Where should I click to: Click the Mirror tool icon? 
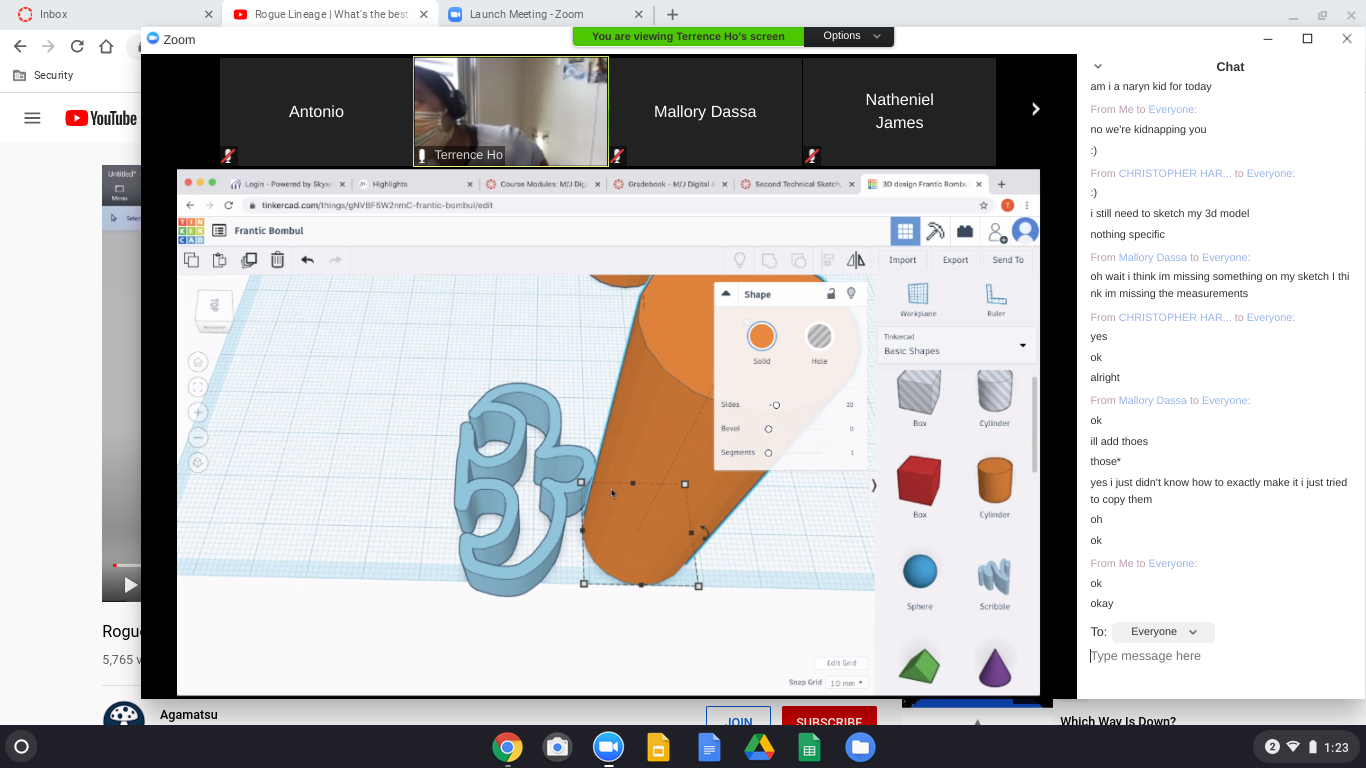[x=856, y=260]
